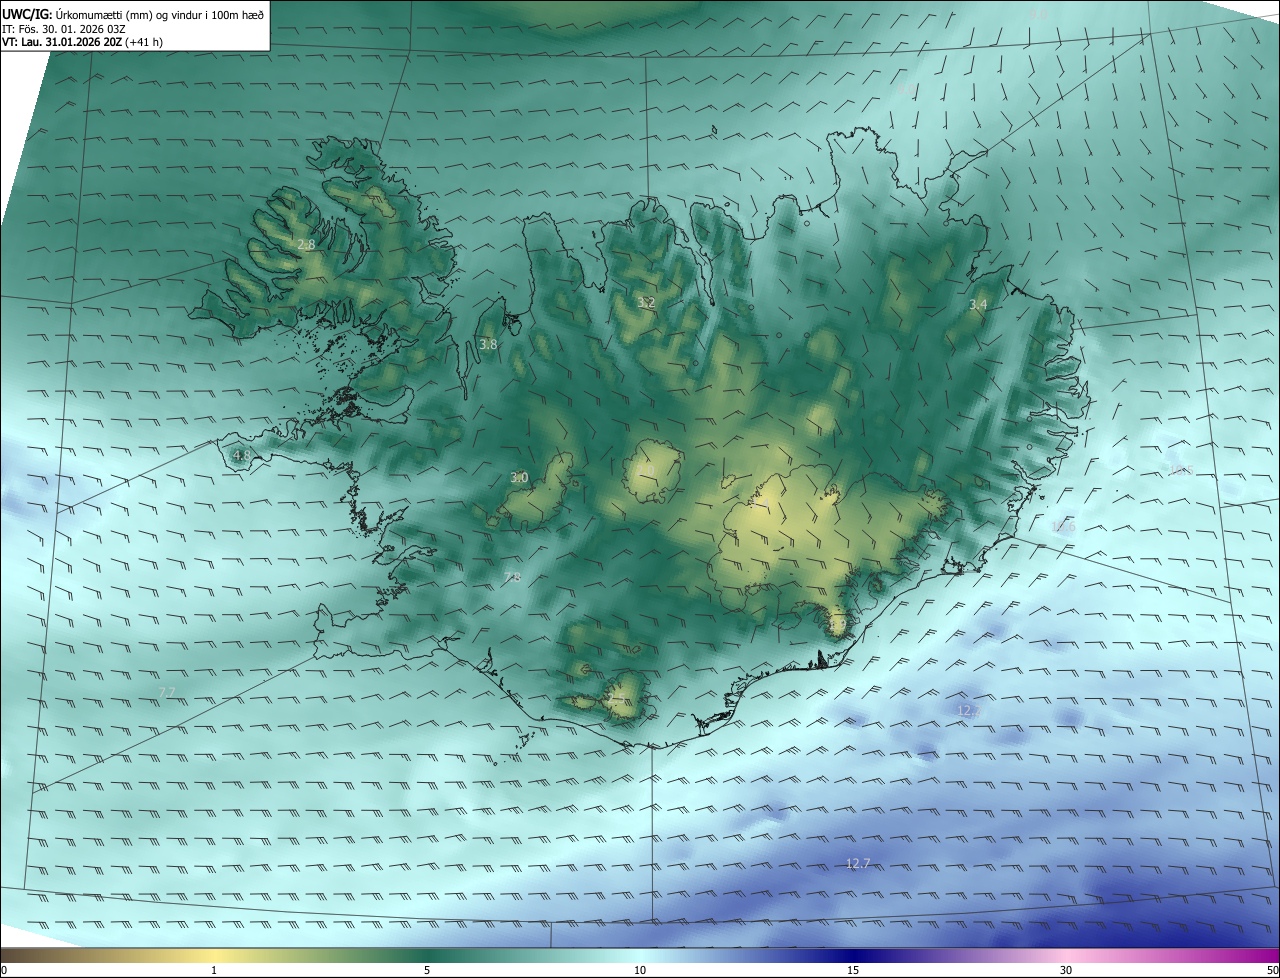Pick the yellow colorbar segment above 1

tap(214, 955)
